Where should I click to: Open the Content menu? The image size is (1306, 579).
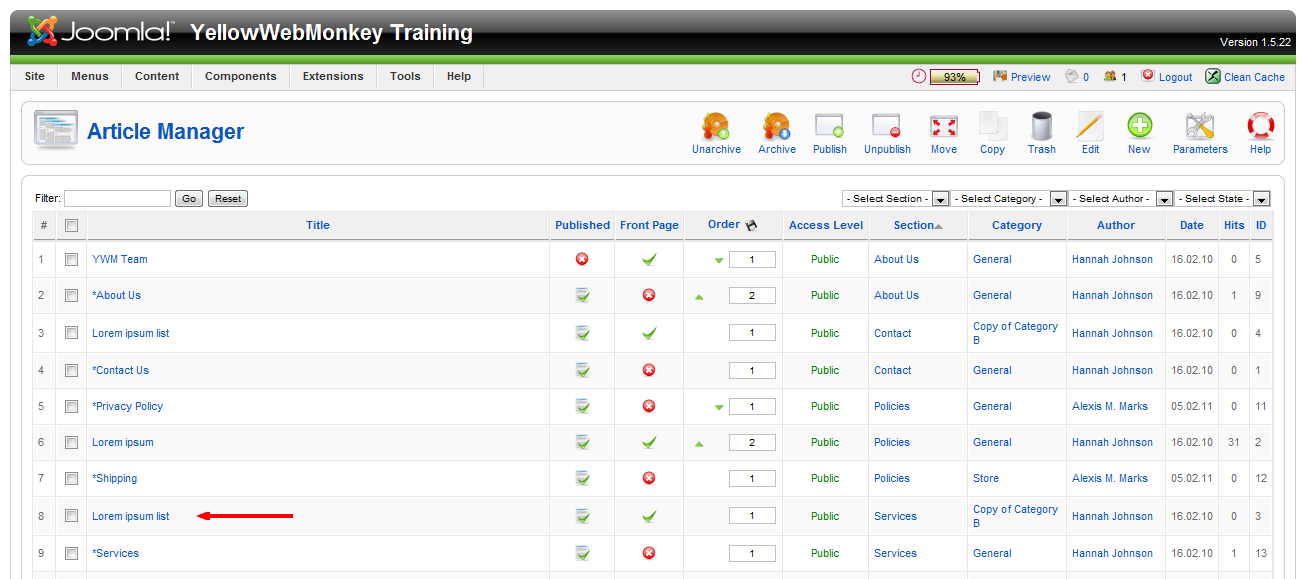click(157, 76)
